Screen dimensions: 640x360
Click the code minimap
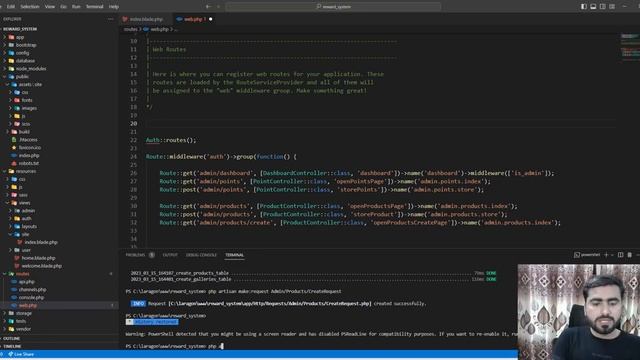click(x=629, y=48)
